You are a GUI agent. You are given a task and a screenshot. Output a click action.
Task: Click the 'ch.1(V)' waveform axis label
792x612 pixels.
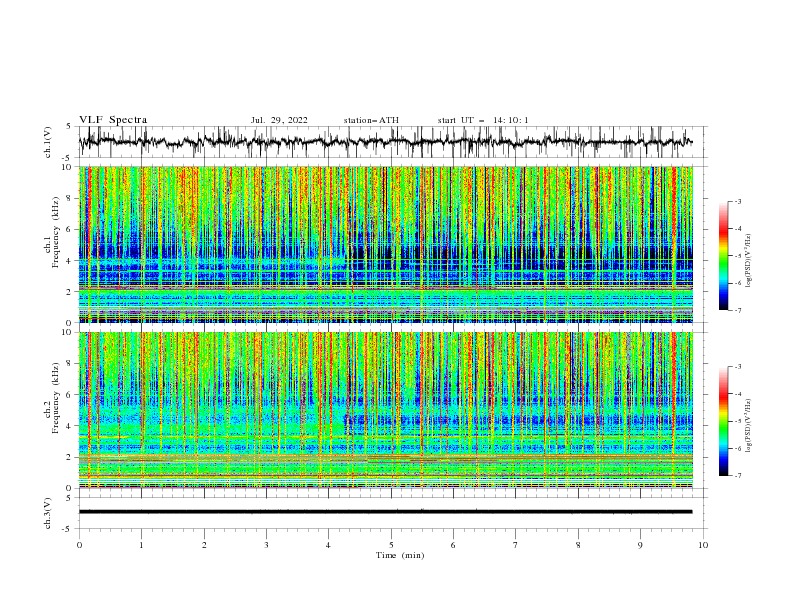tap(48, 142)
